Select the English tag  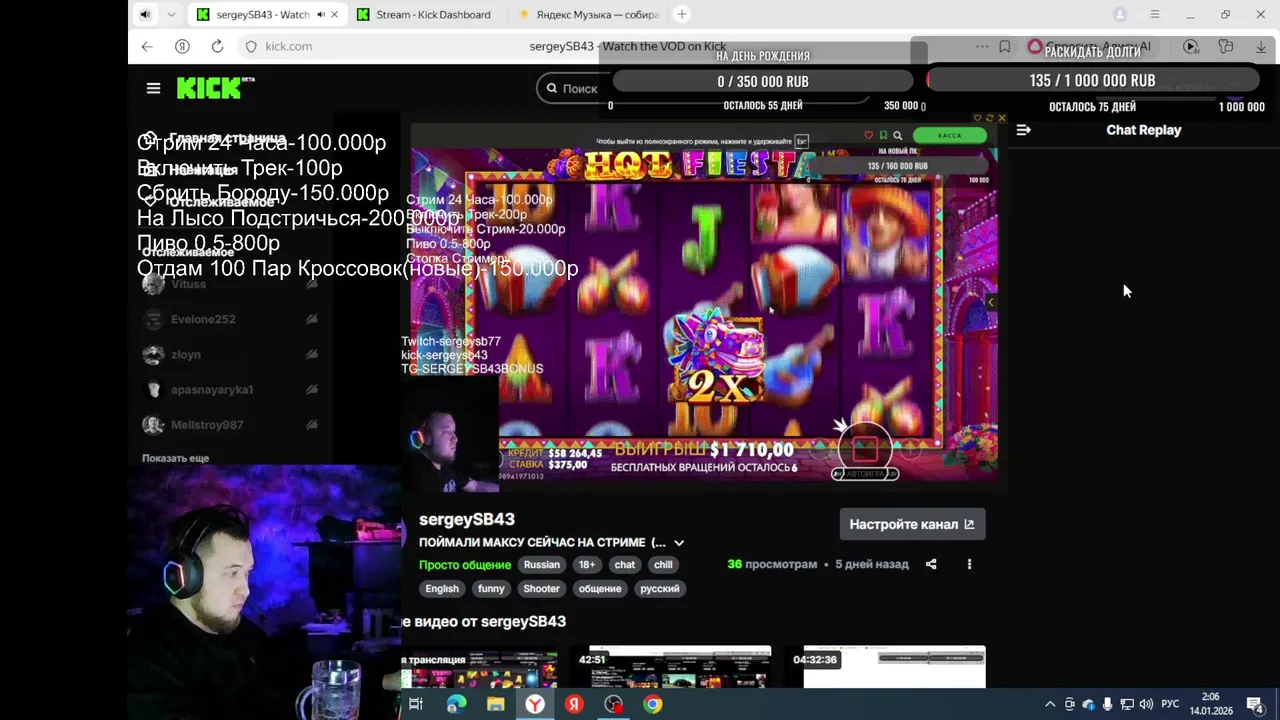pos(442,589)
